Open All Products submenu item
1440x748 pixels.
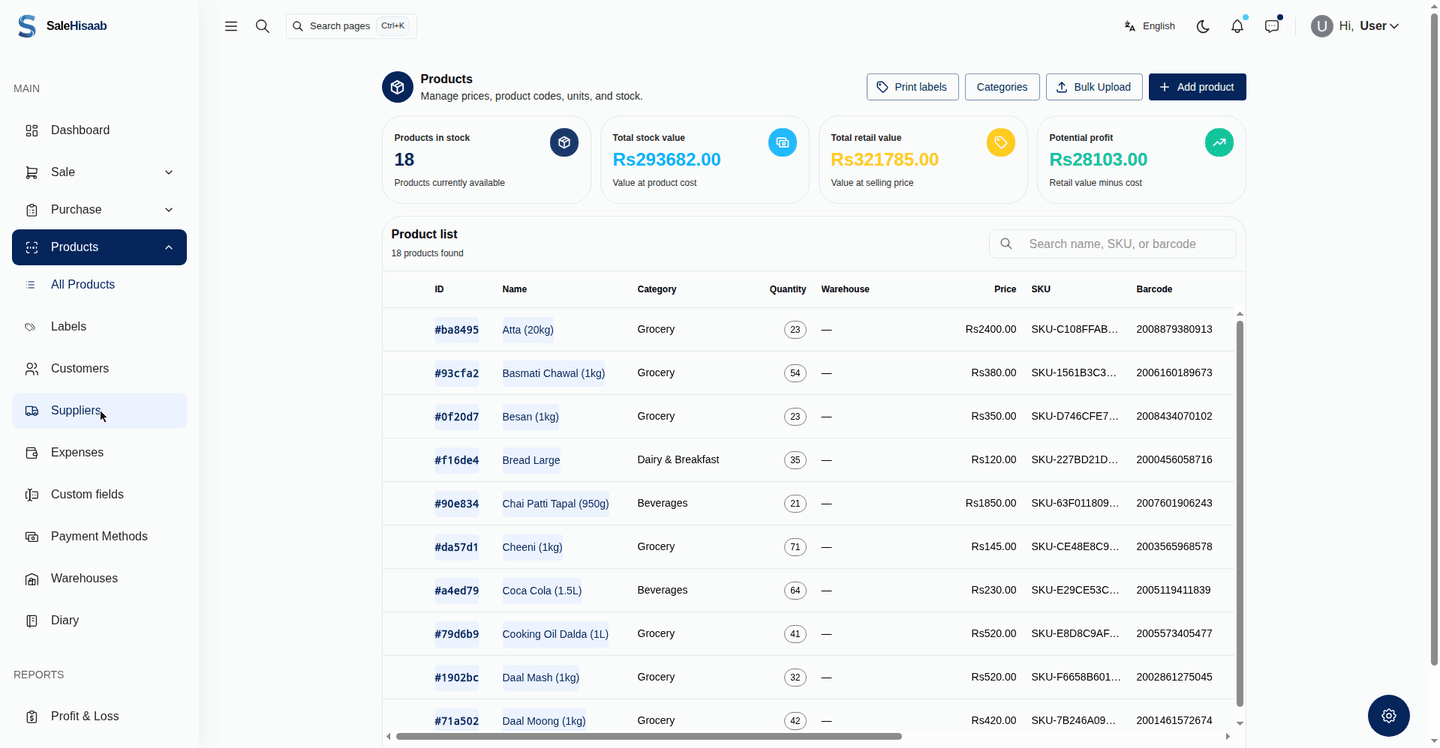(x=99, y=285)
